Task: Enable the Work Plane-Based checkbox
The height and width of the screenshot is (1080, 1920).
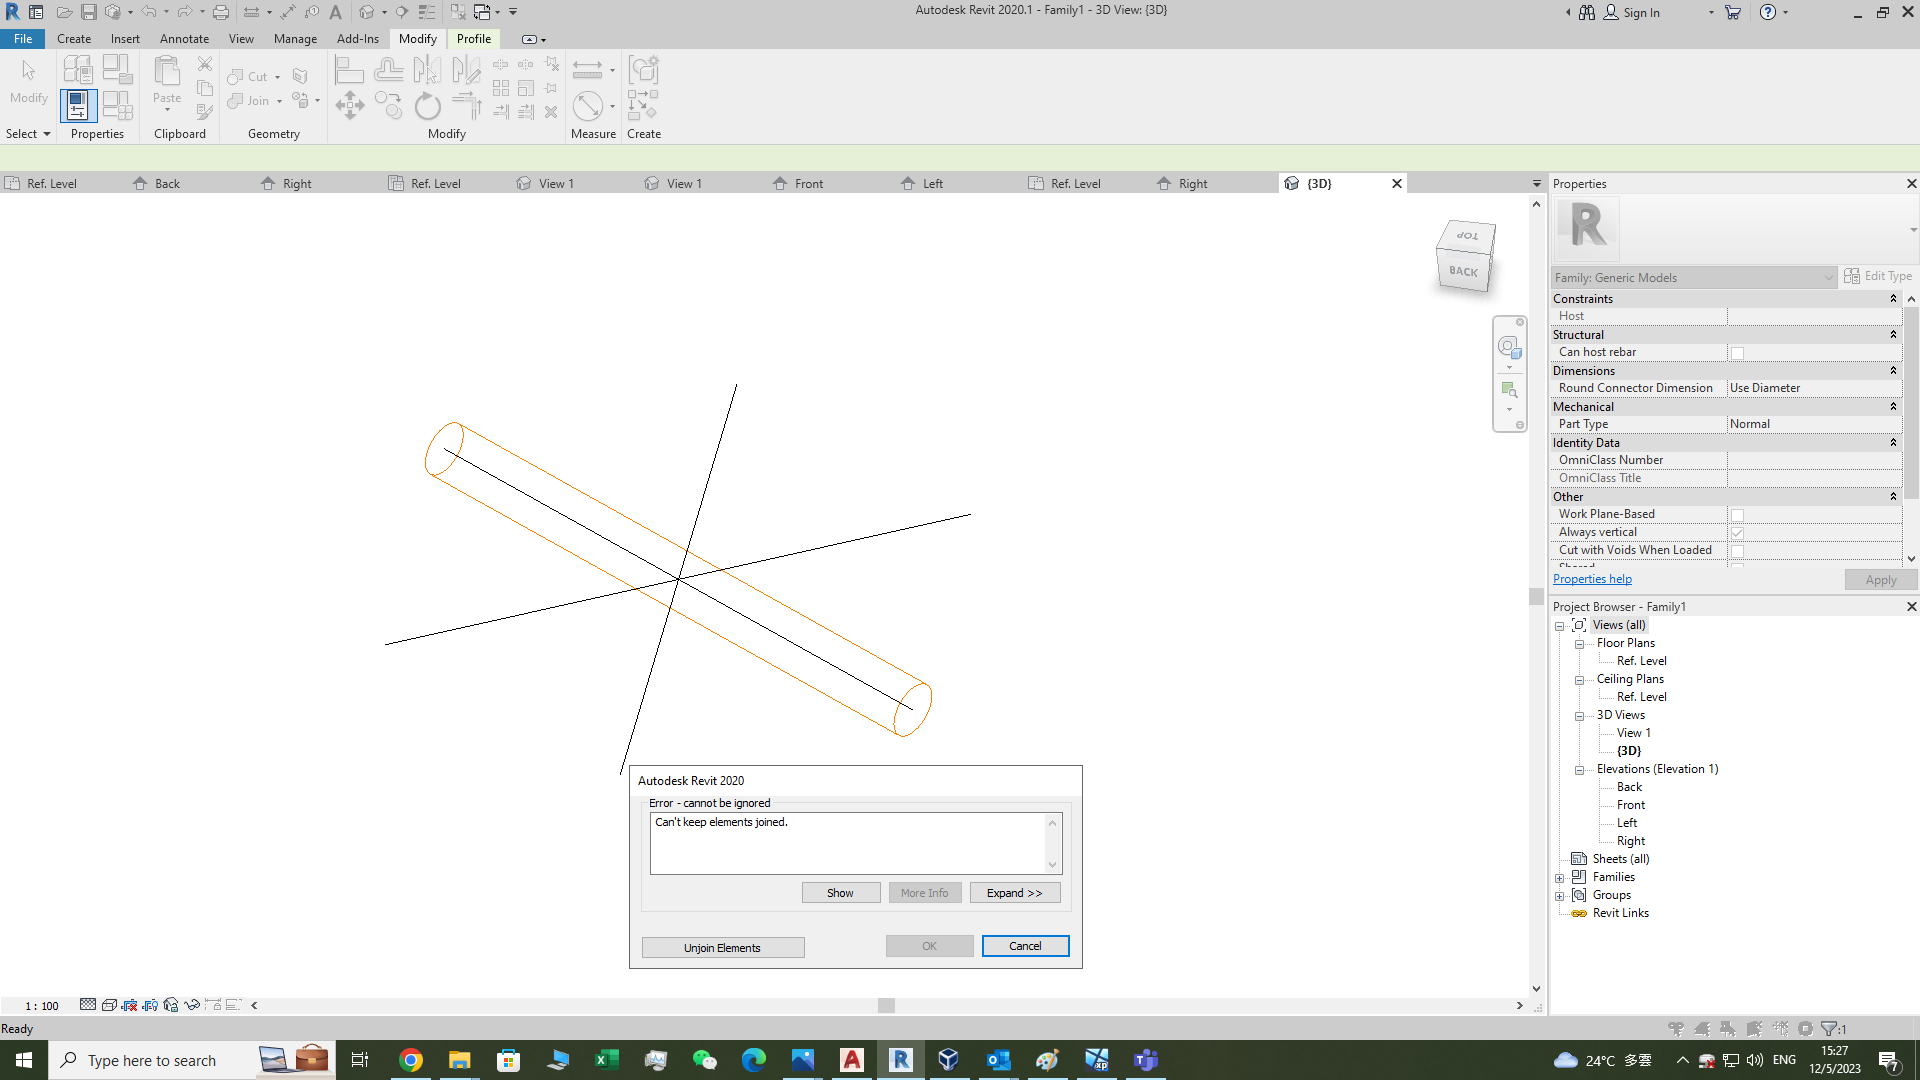Action: 1738,514
